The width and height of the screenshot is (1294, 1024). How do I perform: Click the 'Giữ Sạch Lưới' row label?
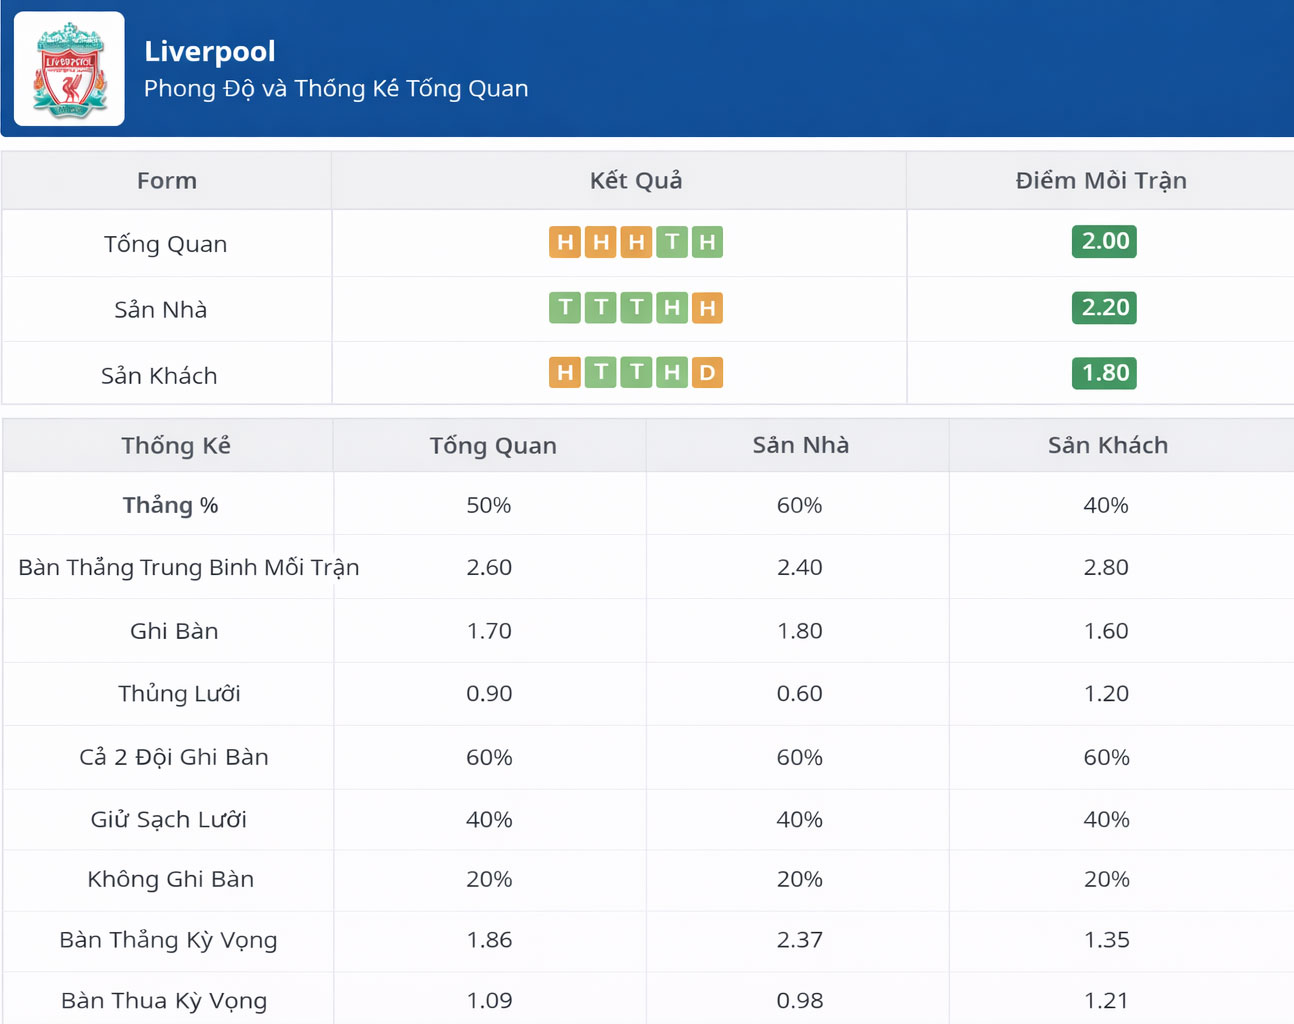click(x=169, y=820)
